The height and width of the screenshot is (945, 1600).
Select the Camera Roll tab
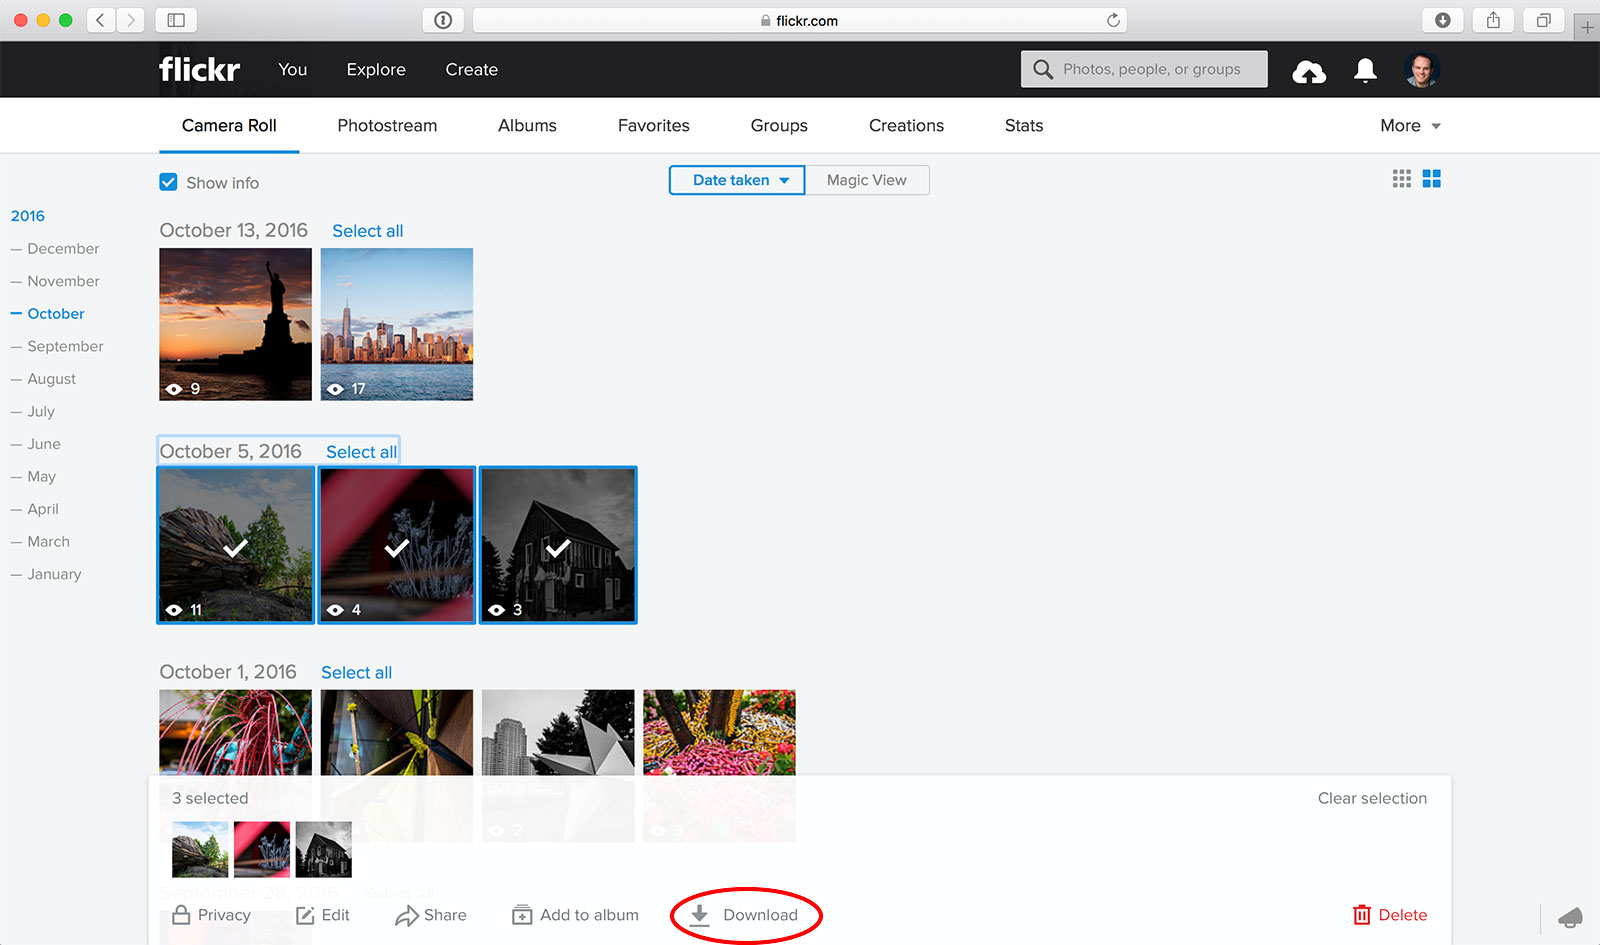pyautogui.click(x=229, y=125)
